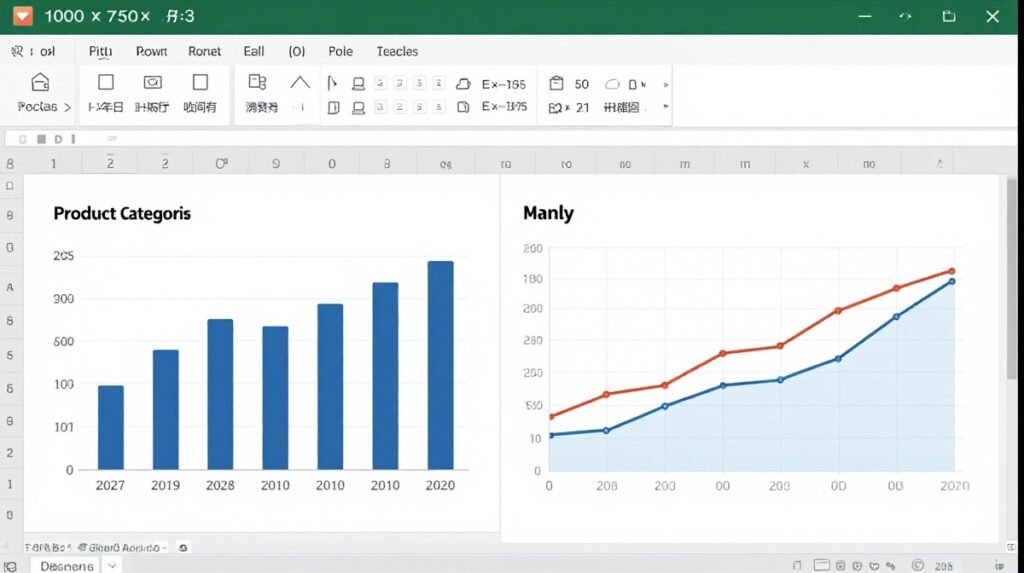Open the Pole menu

340,52
